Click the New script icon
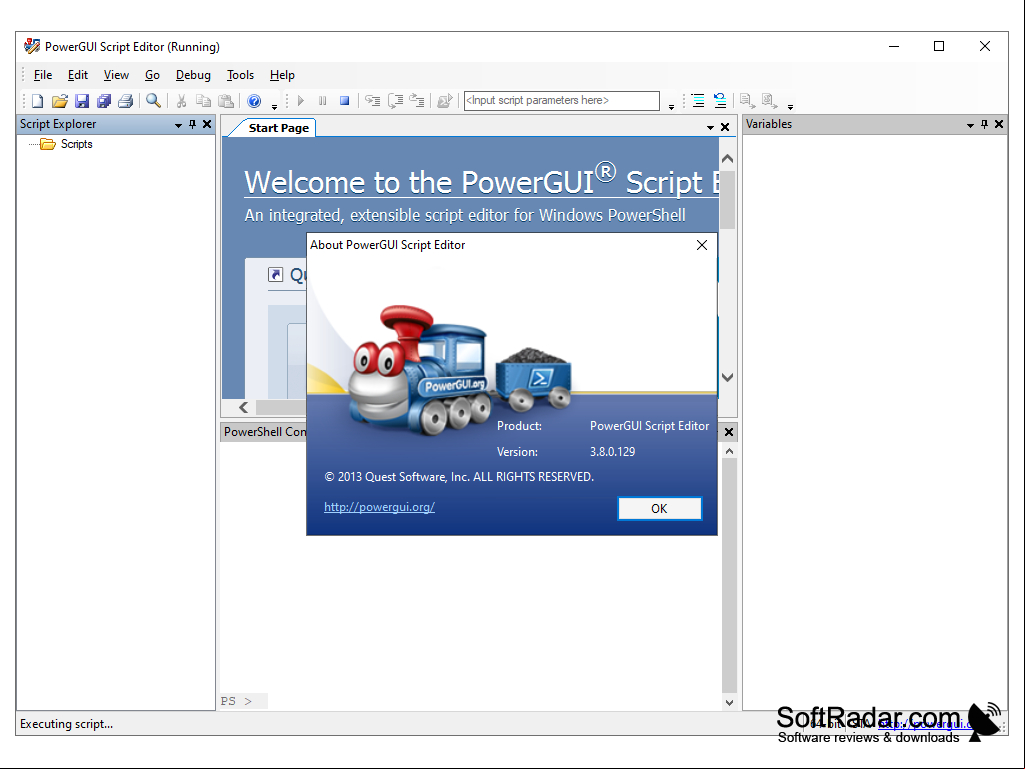The width and height of the screenshot is (1025, 769). click(37, 101)
